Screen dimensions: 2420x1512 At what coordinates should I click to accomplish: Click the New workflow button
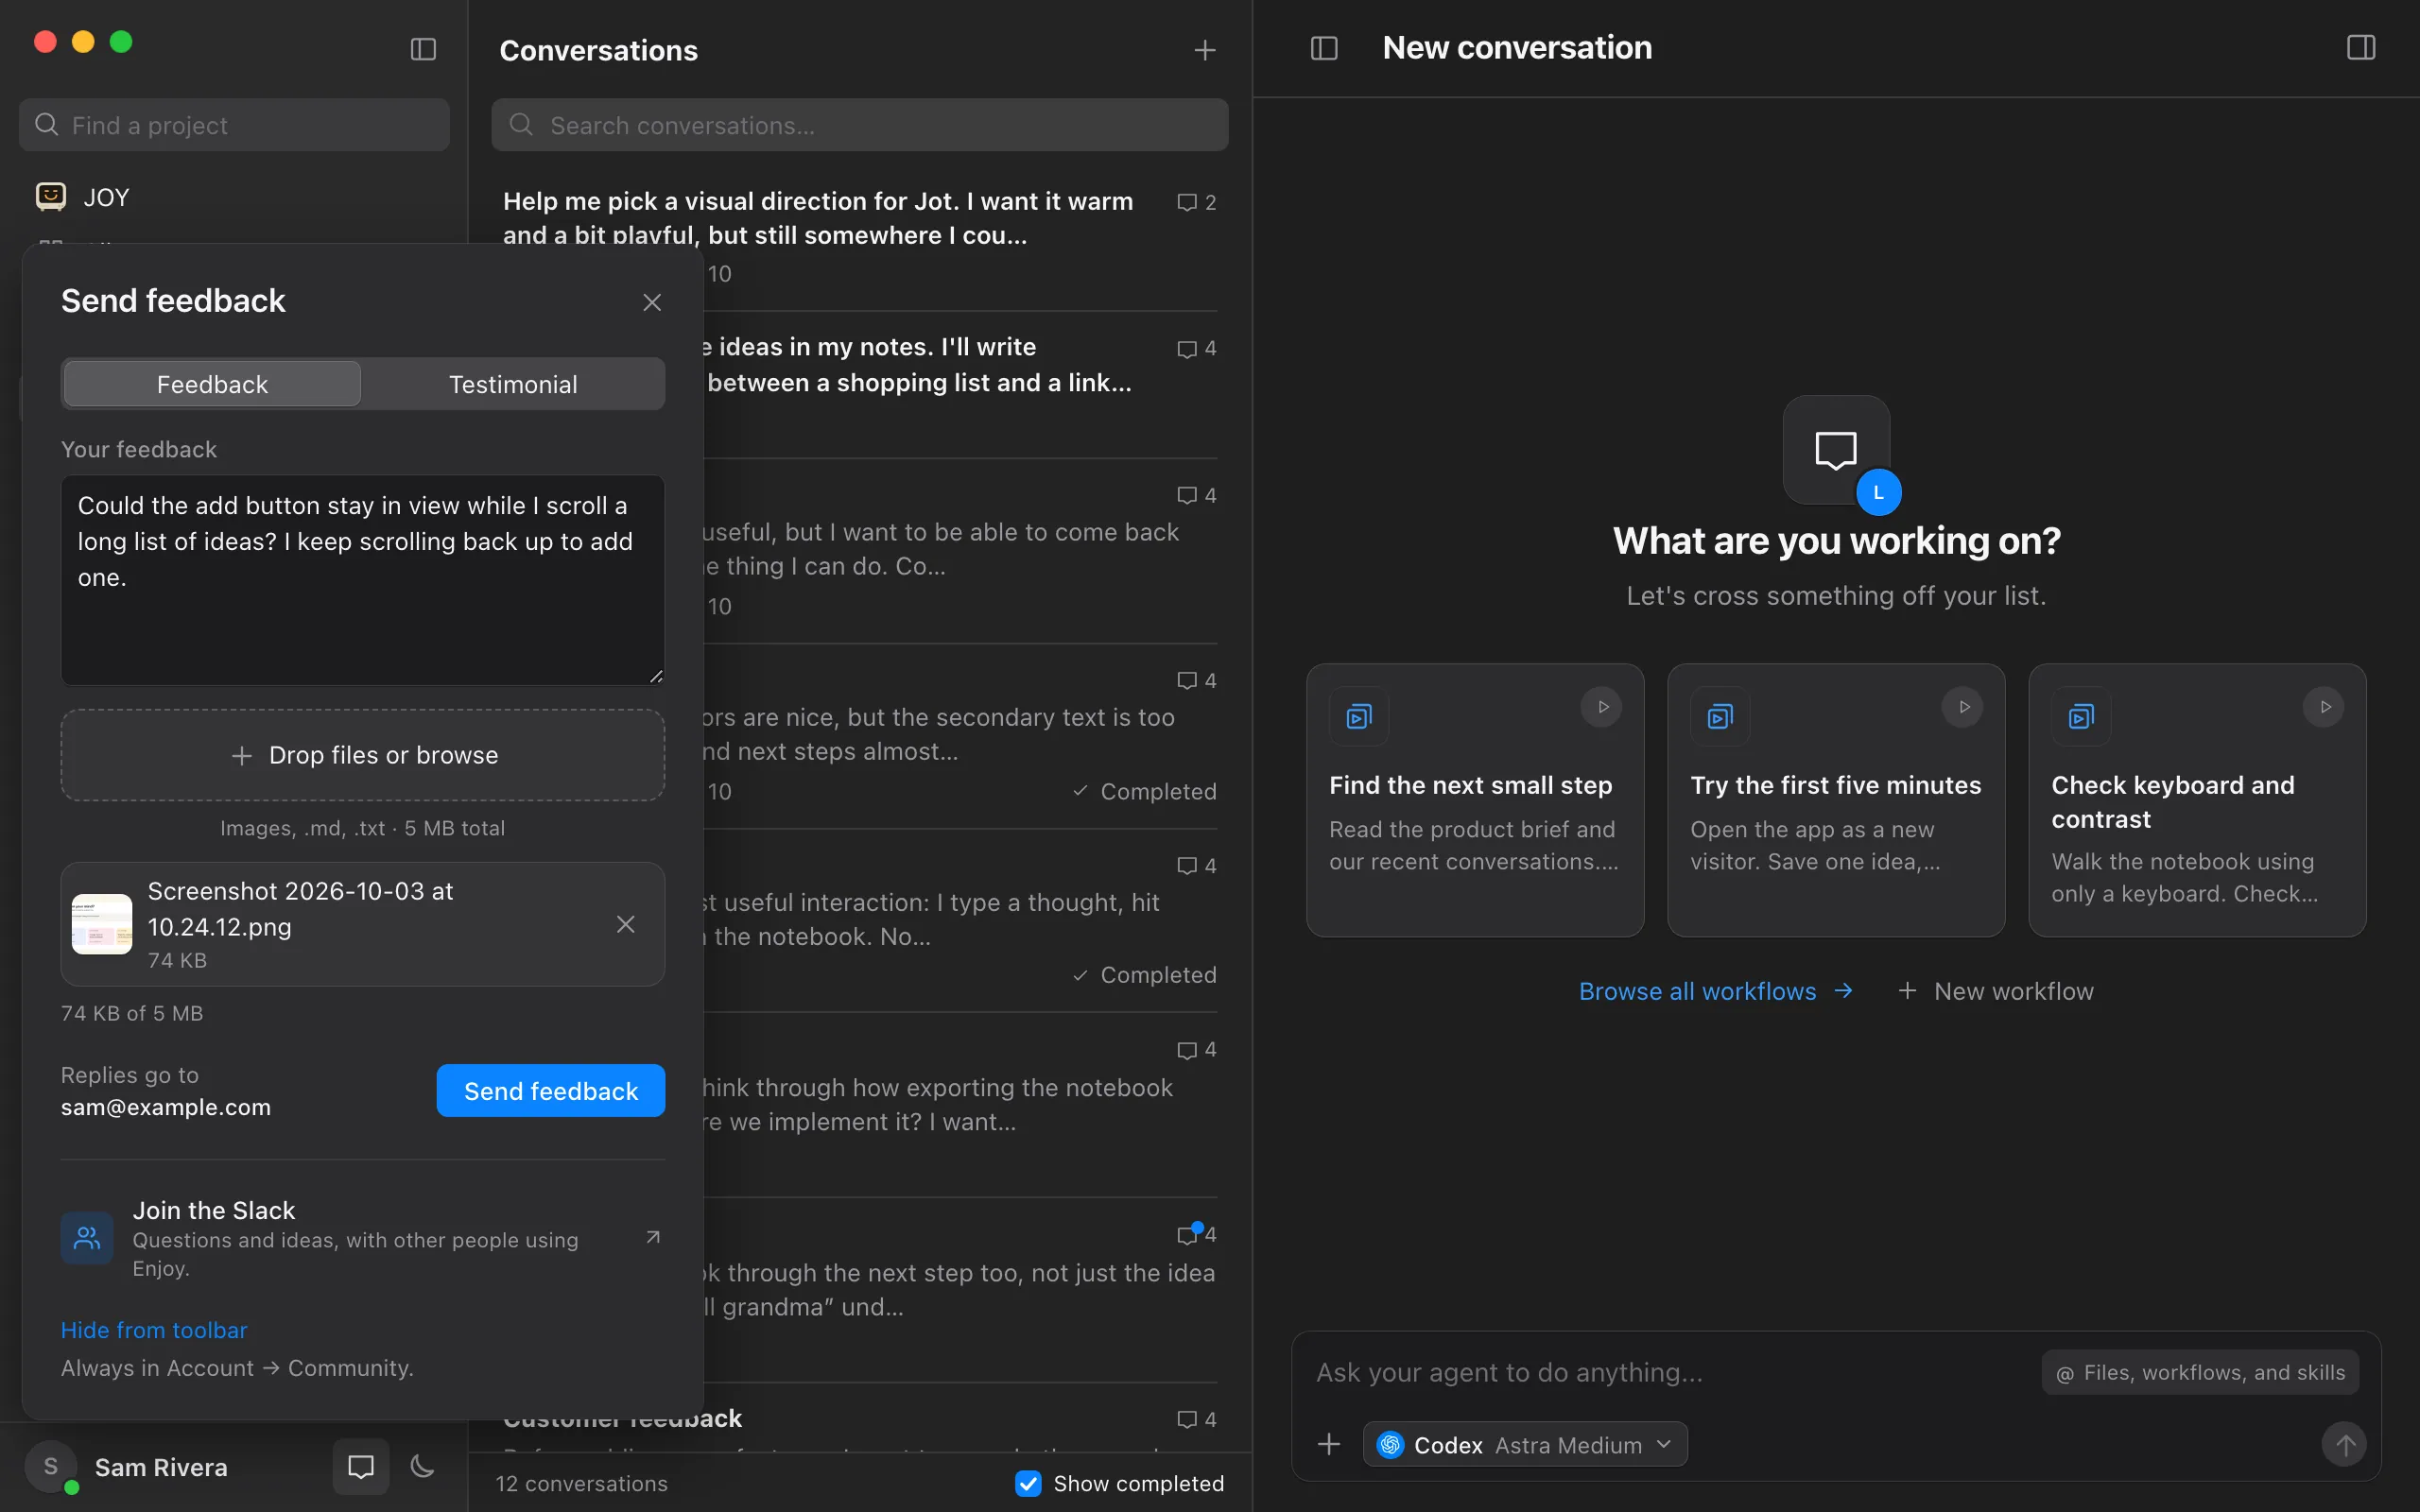pos(1996,991)
